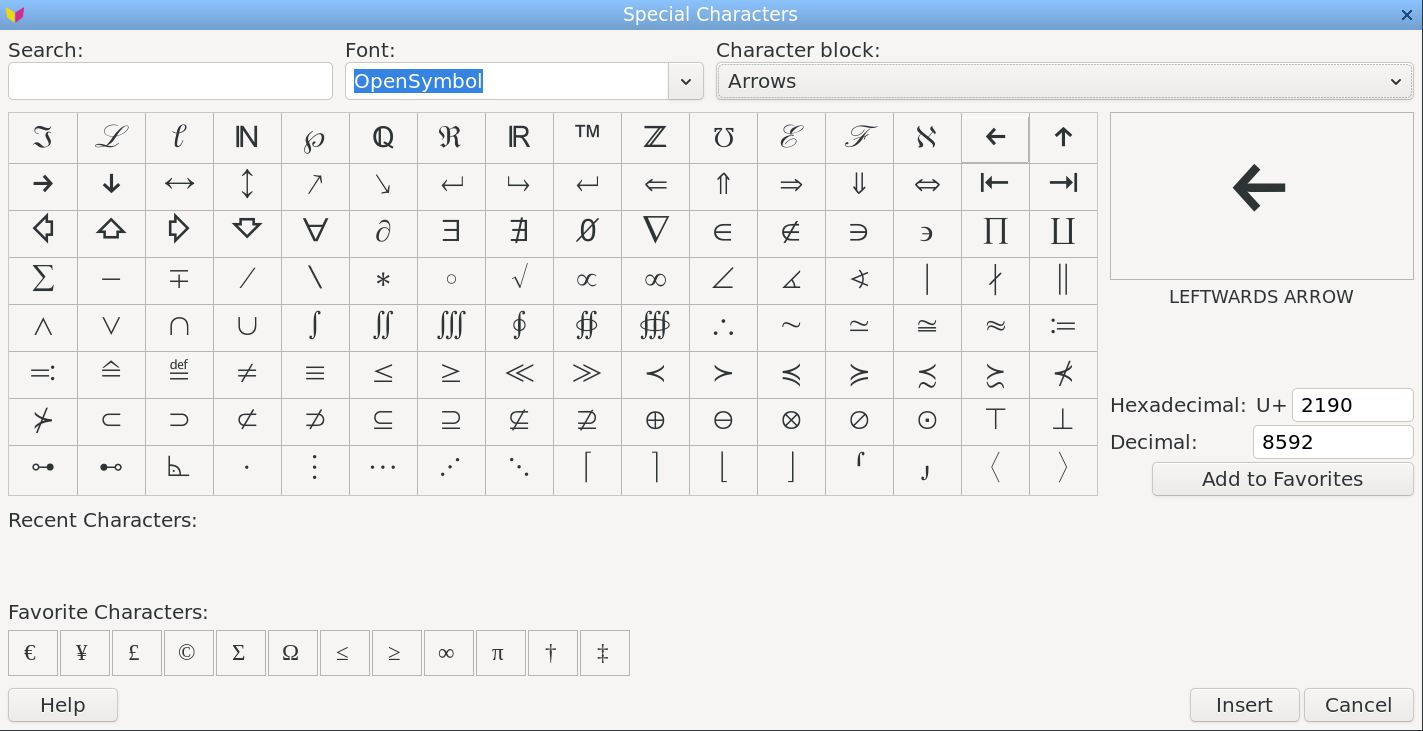This screenshot has height=731, width=1423.
Task: Open the Font dropdown arrow
Action: (x=685, y=82)
